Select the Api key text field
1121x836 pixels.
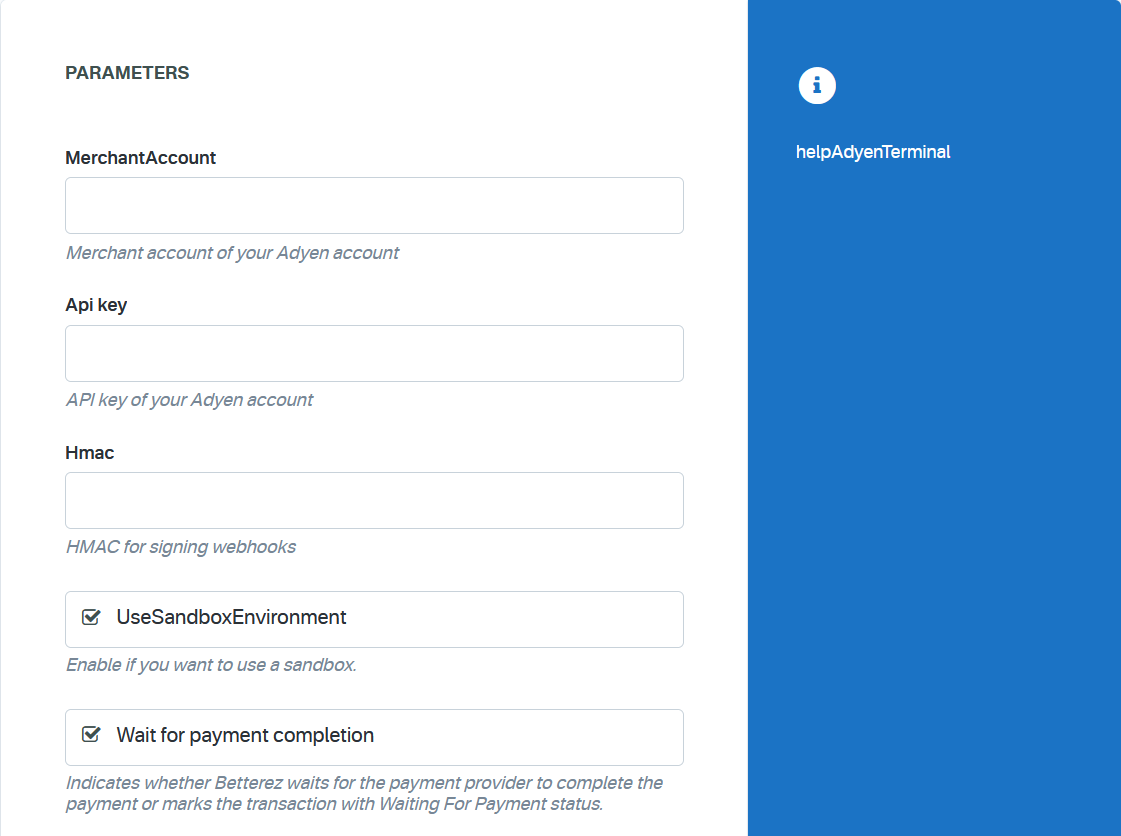coord(374,352)
